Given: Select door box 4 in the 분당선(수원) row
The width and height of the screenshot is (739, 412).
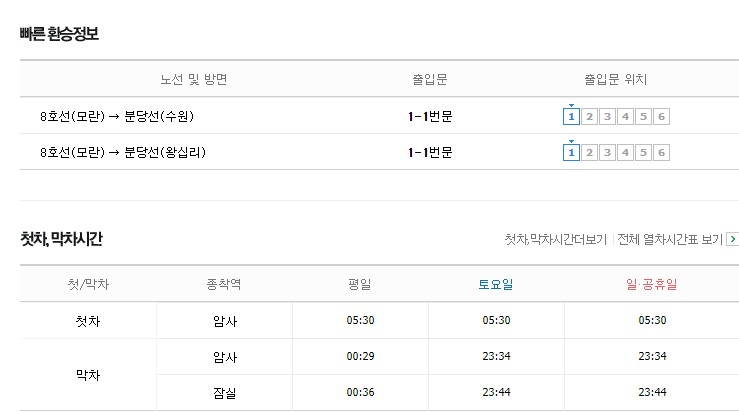Looking at the screenshot, I should [625, 116].
